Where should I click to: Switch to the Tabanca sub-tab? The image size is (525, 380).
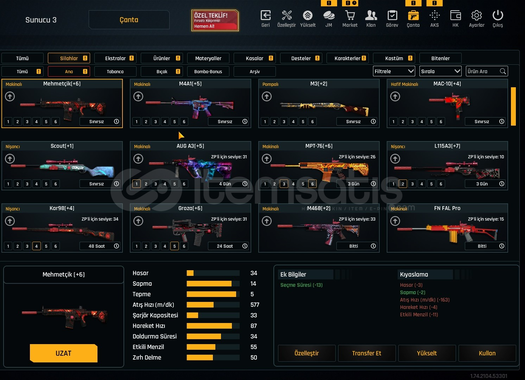click(116, 71)
